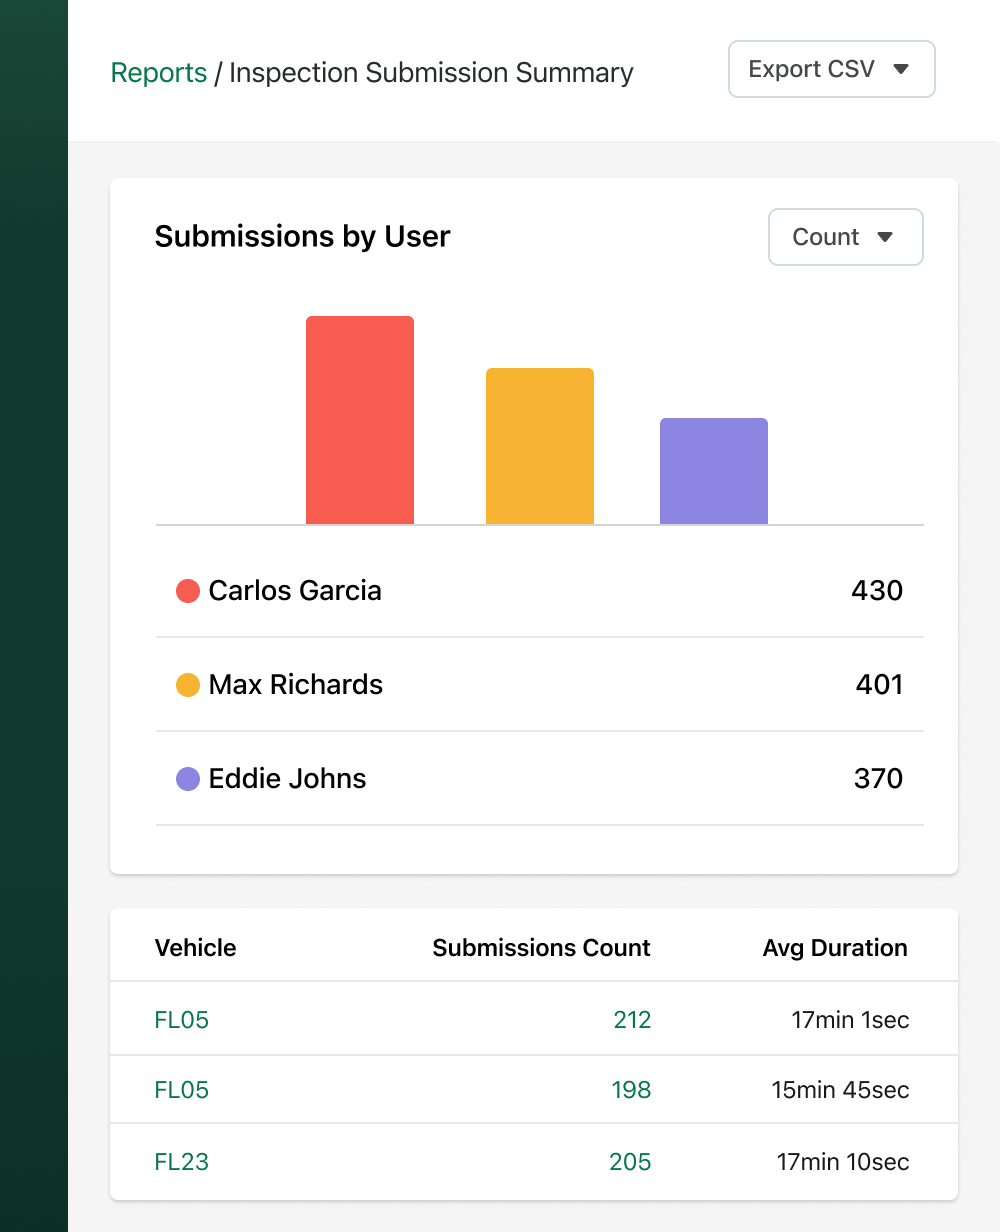Viewport: 1000px width, 1232px height.
Task: Click the purple legend dot beside Eddie Johns
Action: pyautogui.click(x=188, y=779)
